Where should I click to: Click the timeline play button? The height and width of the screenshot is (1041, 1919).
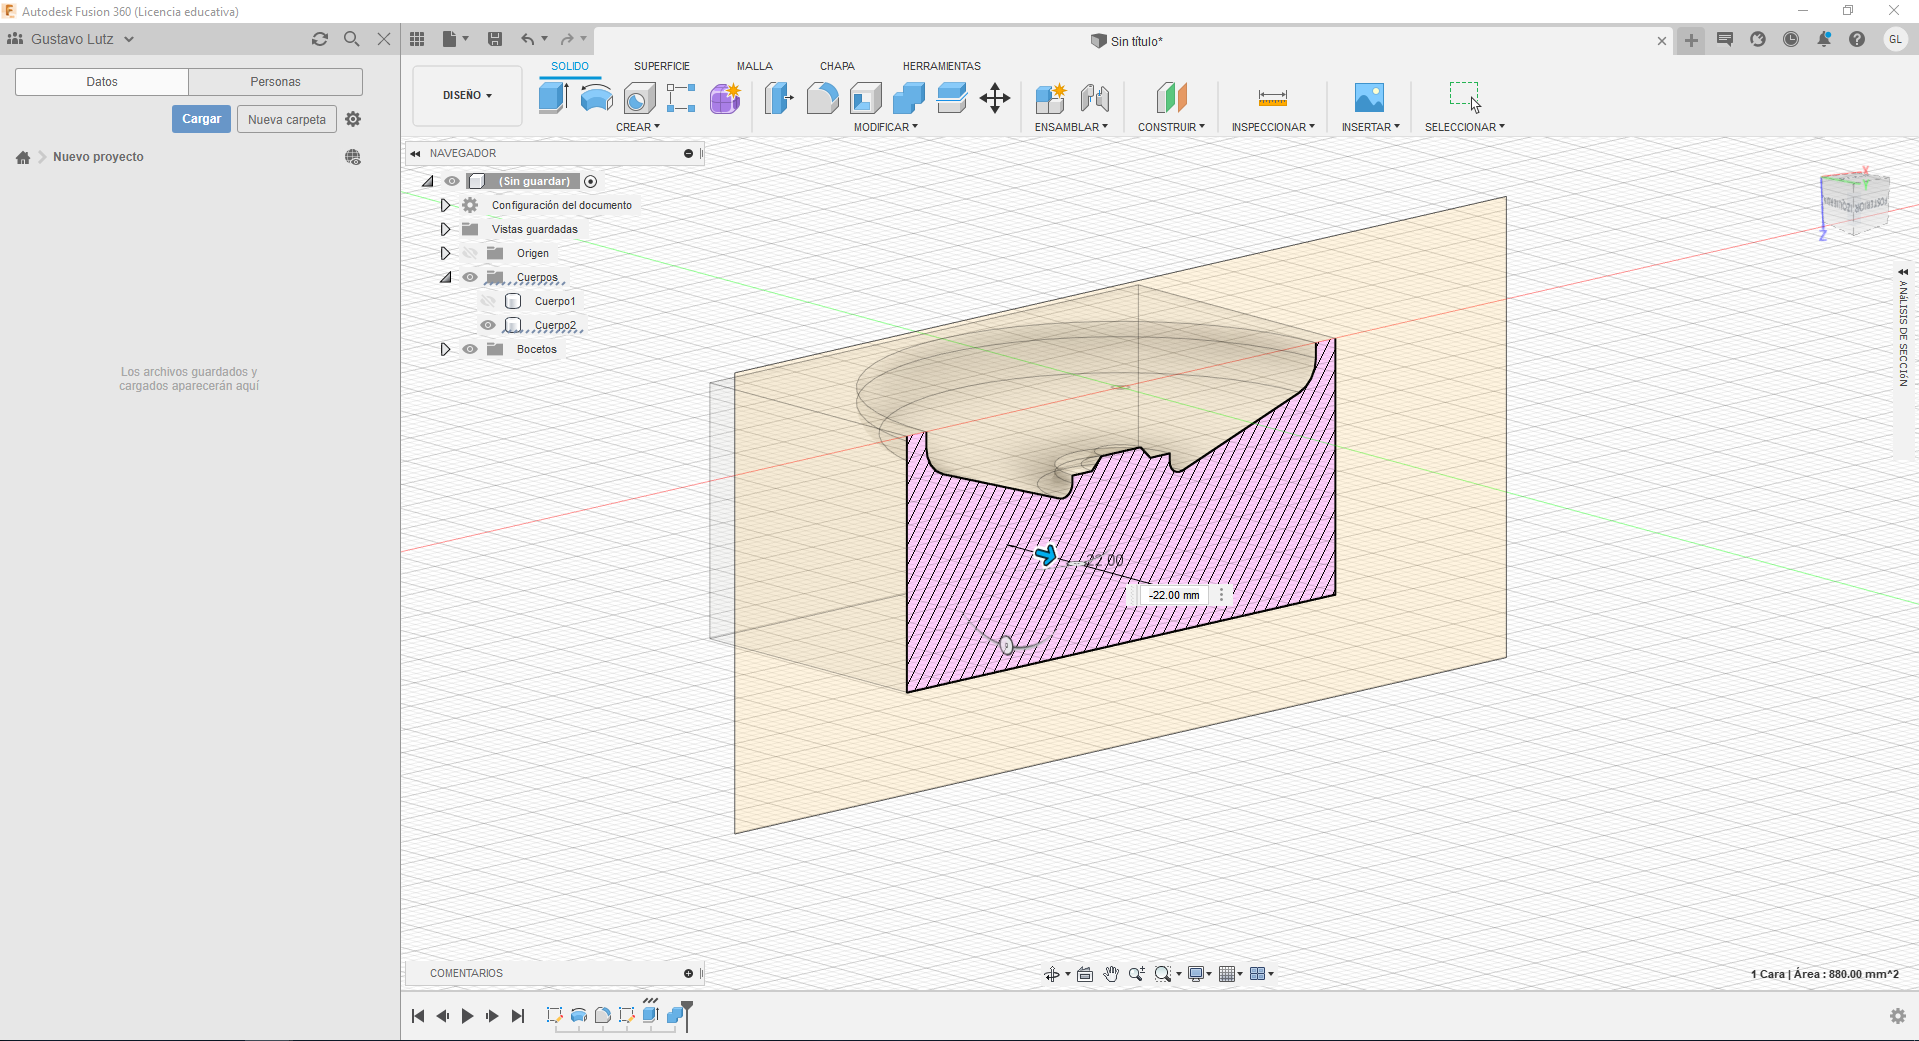pyautogui.click(x=467, y=1016)
